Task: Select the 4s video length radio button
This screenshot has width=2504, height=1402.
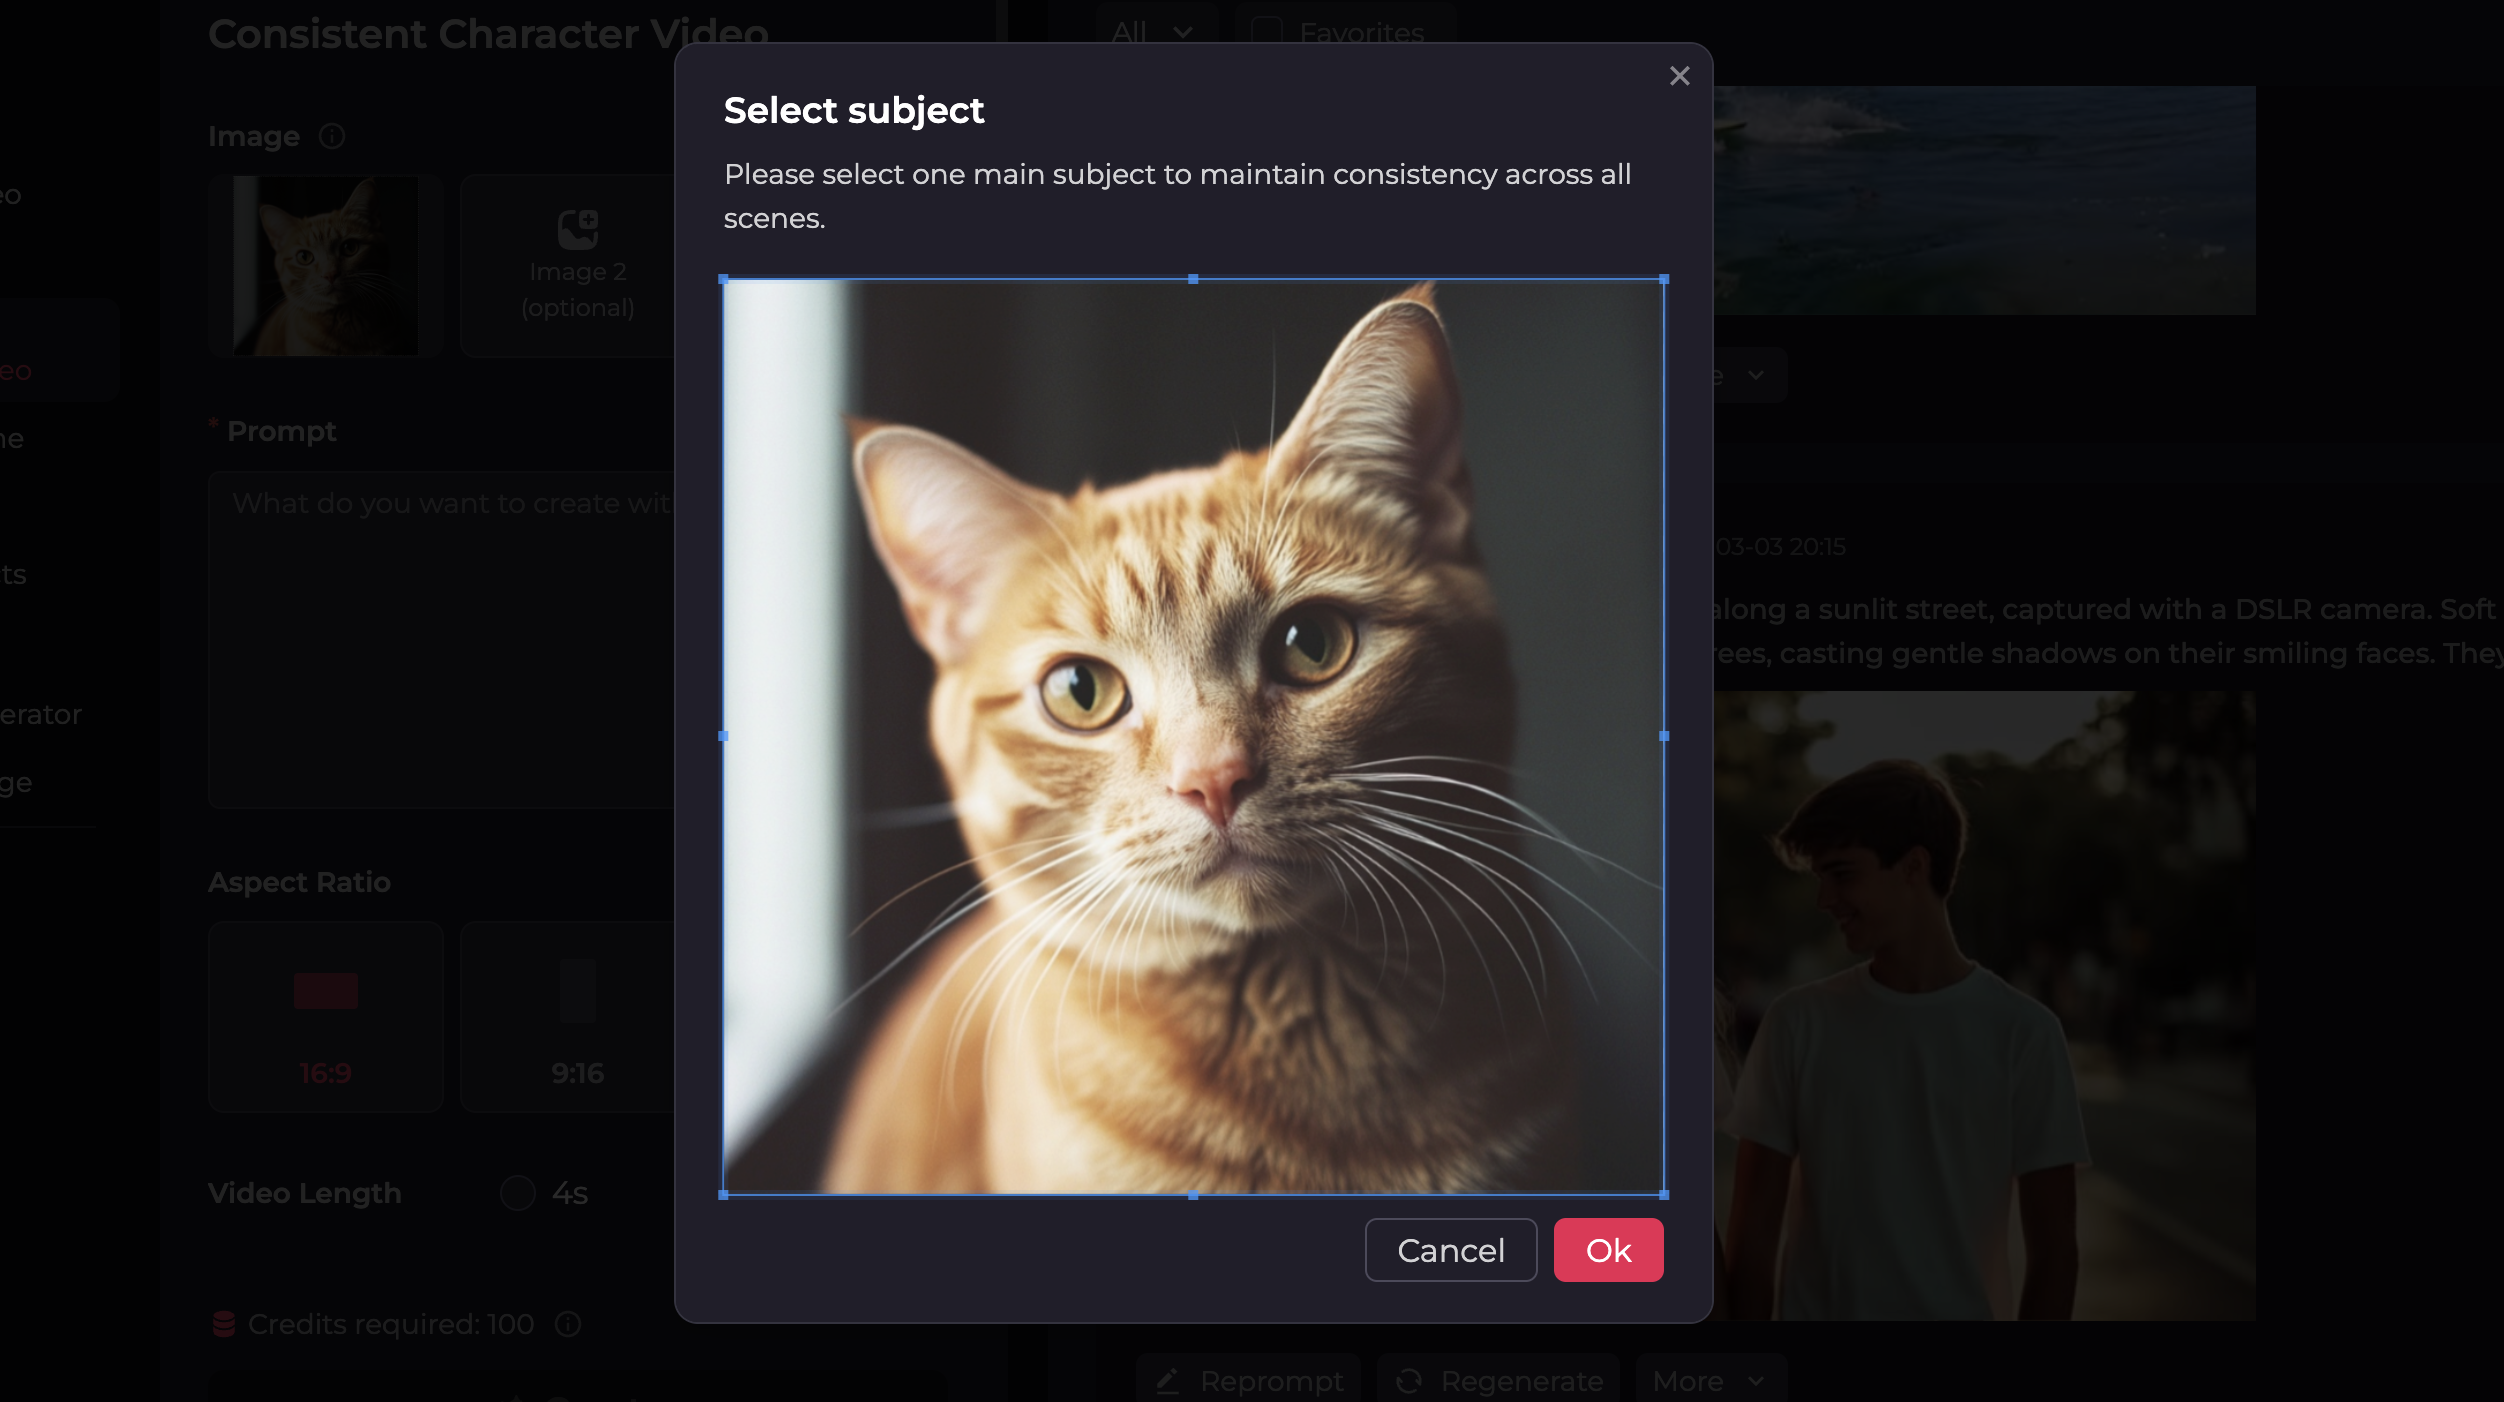Action: click(x=517, y=1193)
